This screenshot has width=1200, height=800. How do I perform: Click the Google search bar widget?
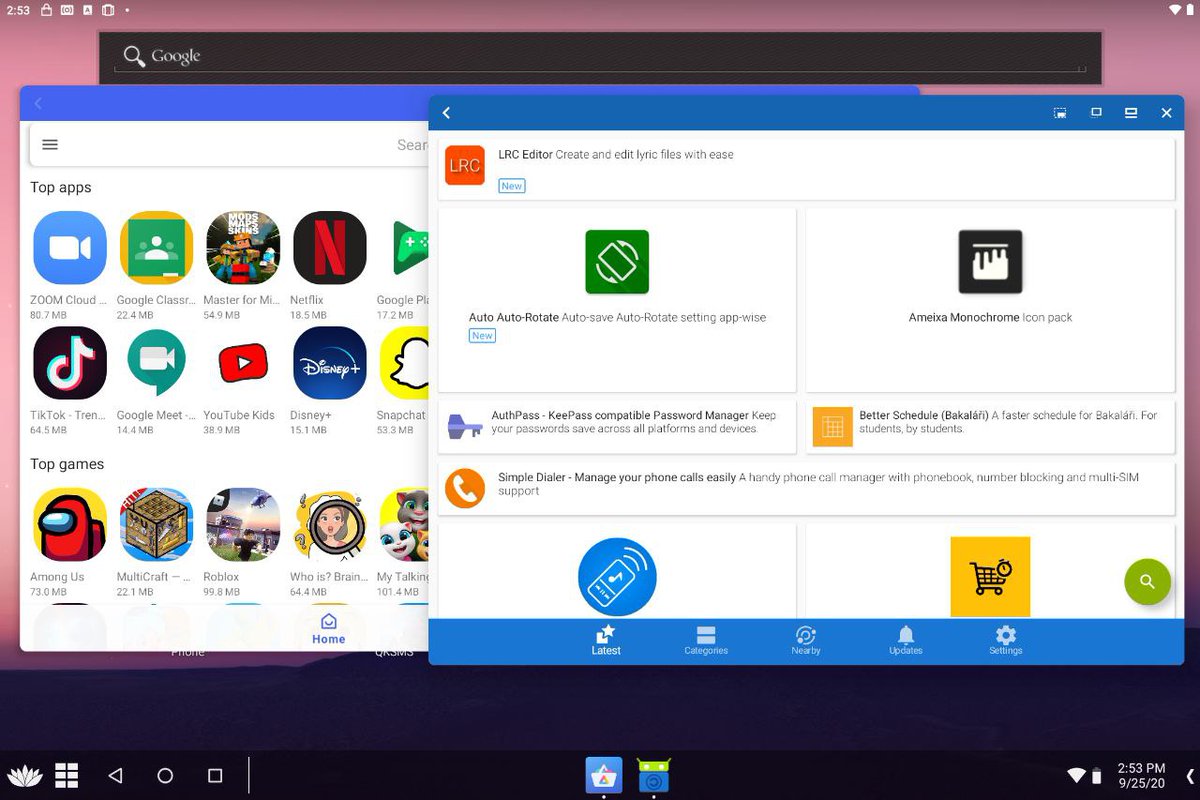click(600, 56)
